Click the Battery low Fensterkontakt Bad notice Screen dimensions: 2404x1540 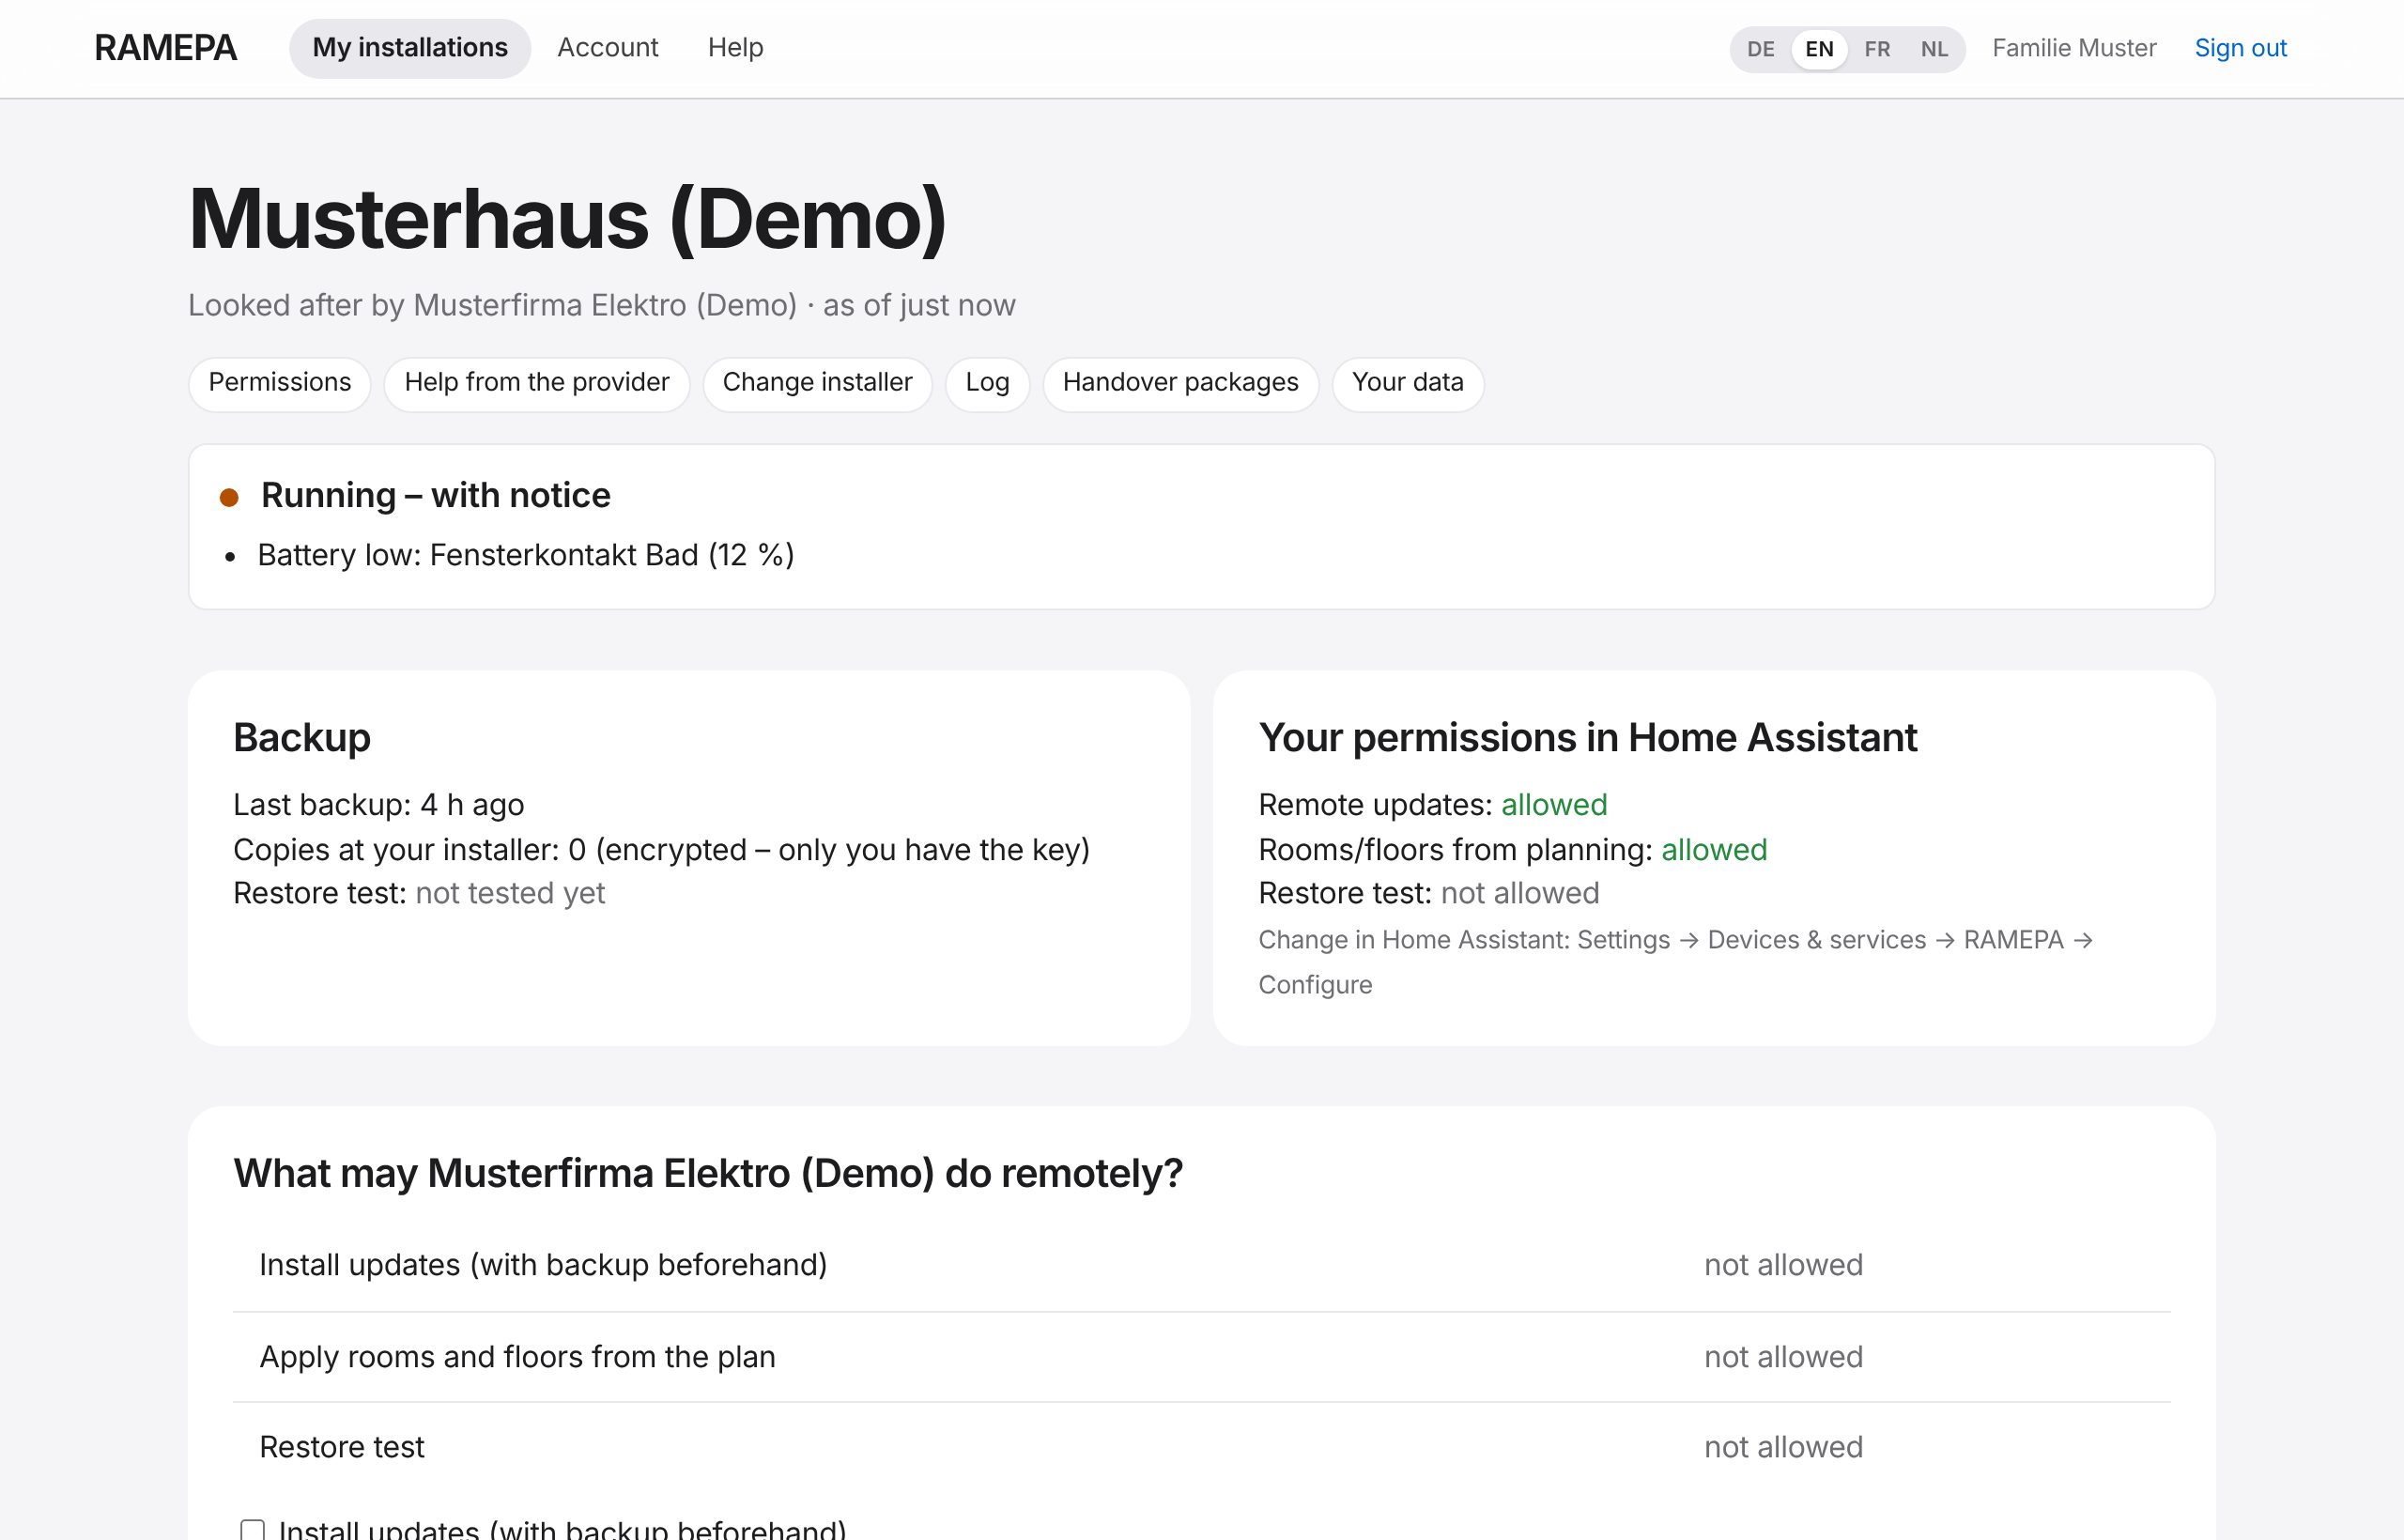[x=526, y=555]
